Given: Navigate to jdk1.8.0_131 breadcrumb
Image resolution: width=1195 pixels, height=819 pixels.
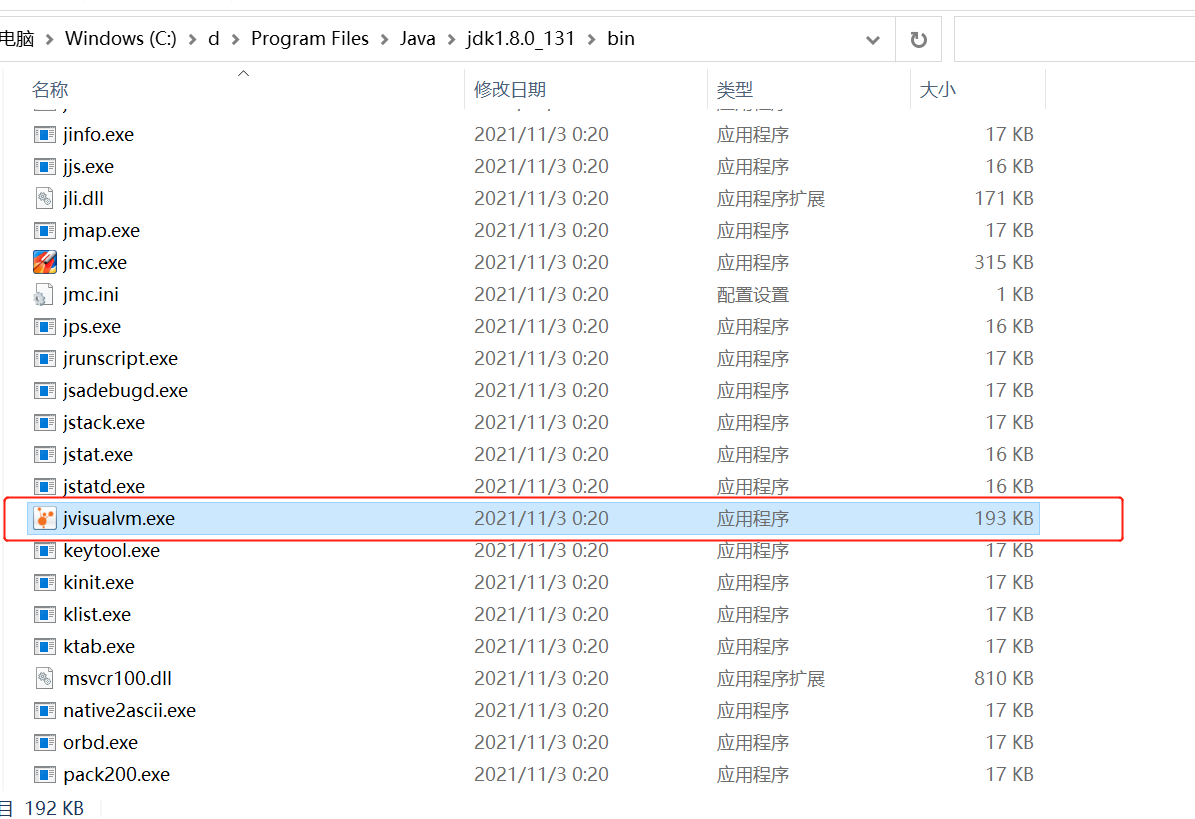Looking at the screenshot, I should click(x=521, y=39).
